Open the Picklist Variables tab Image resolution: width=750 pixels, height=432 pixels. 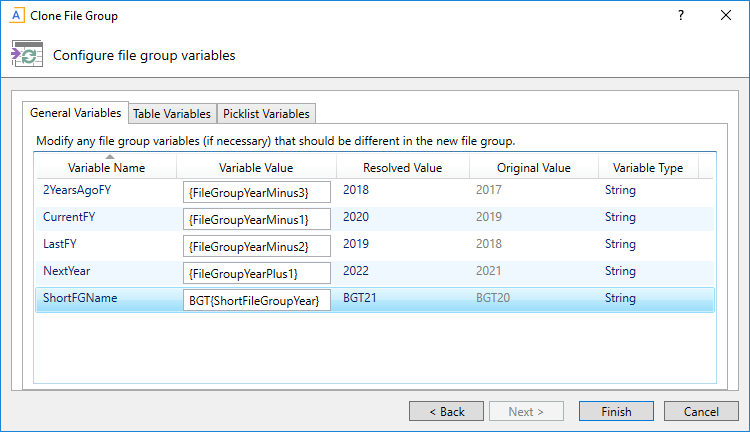[x=267, y=114]
